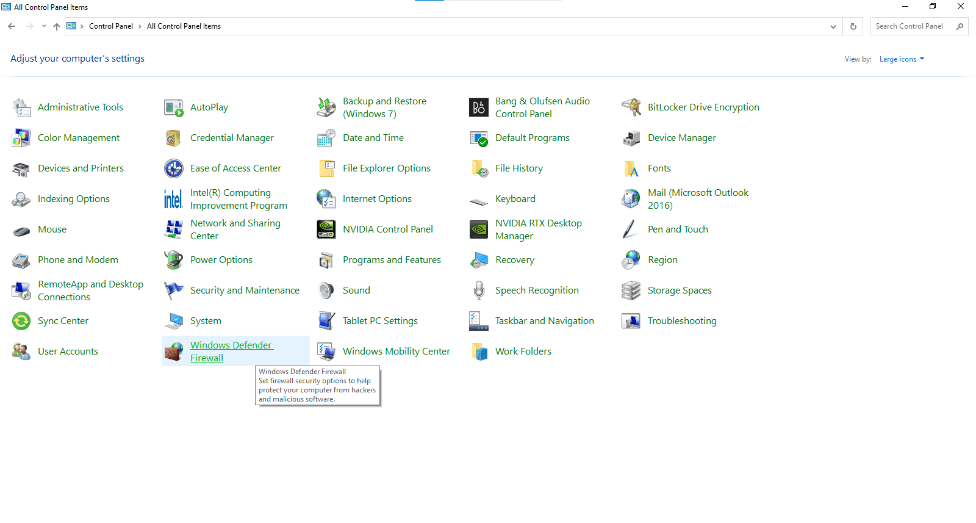This screenshot has width=976, height=523.
Task: Refresh the Control Panel view
Action: tap(853, 26)
